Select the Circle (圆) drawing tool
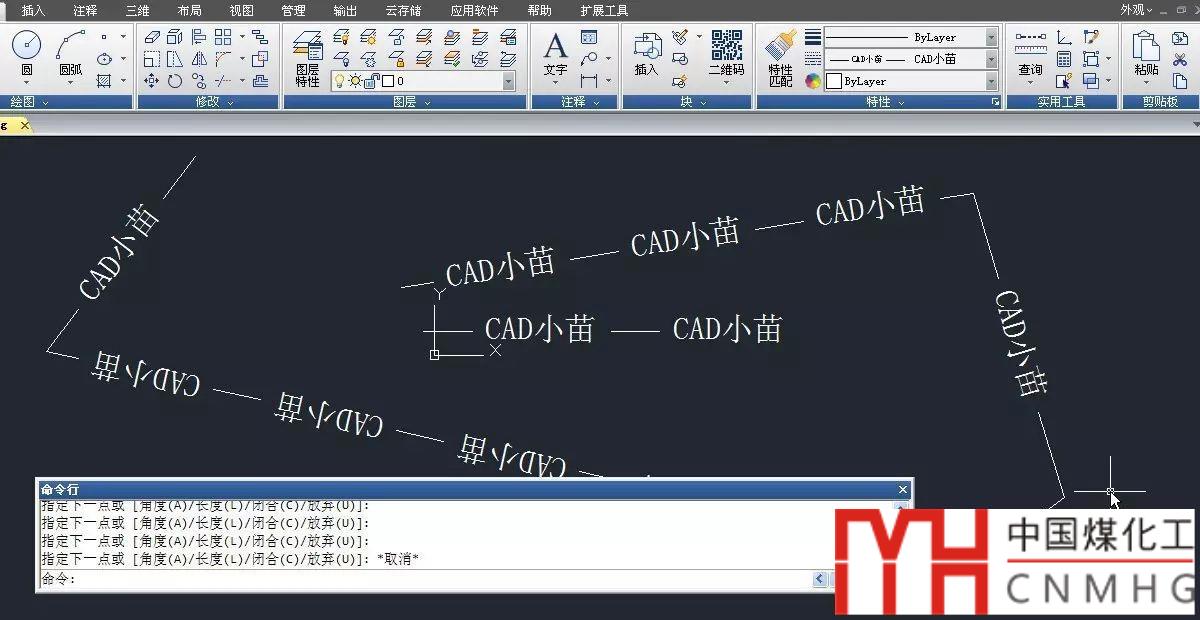The image size is (1200, 620). [x=26, y=53]
